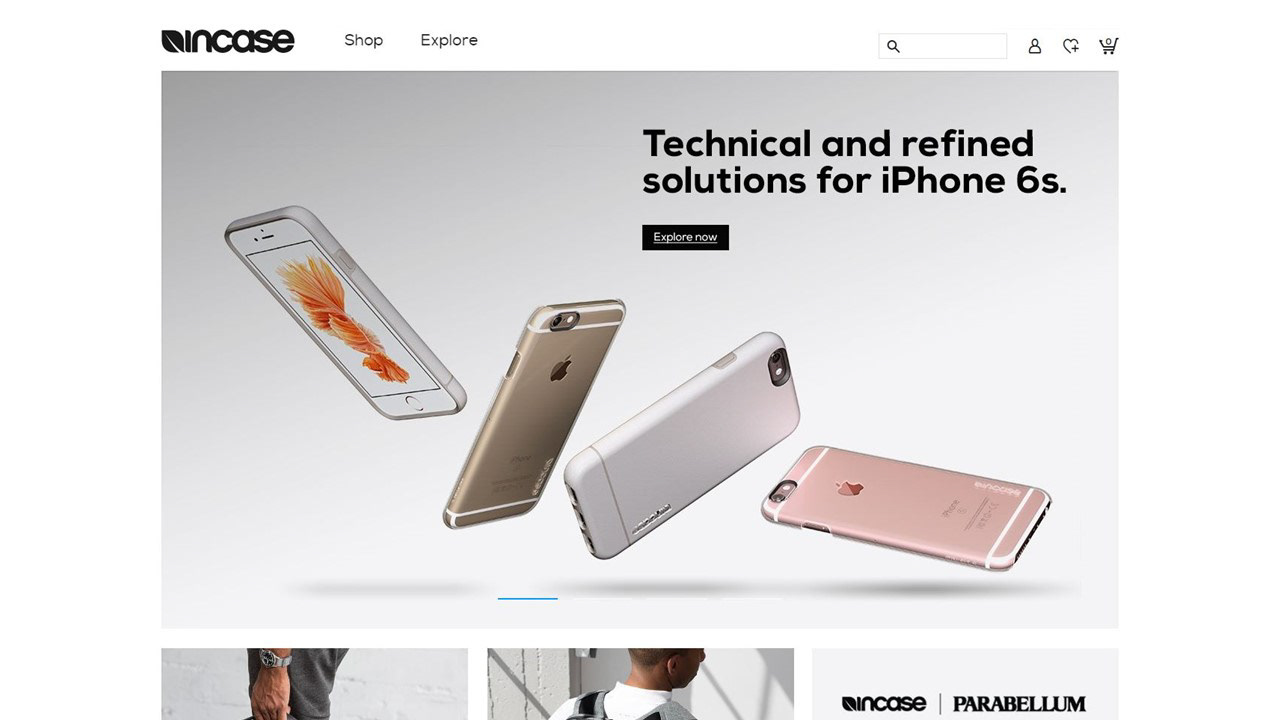Open the Shop menu
The image size is (1280, 720).
pyautogui.click(x=363, y=40)
